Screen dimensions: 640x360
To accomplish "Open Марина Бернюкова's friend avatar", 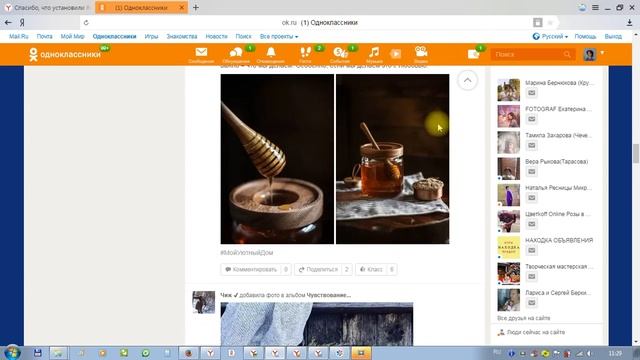I will coord(509,90).
